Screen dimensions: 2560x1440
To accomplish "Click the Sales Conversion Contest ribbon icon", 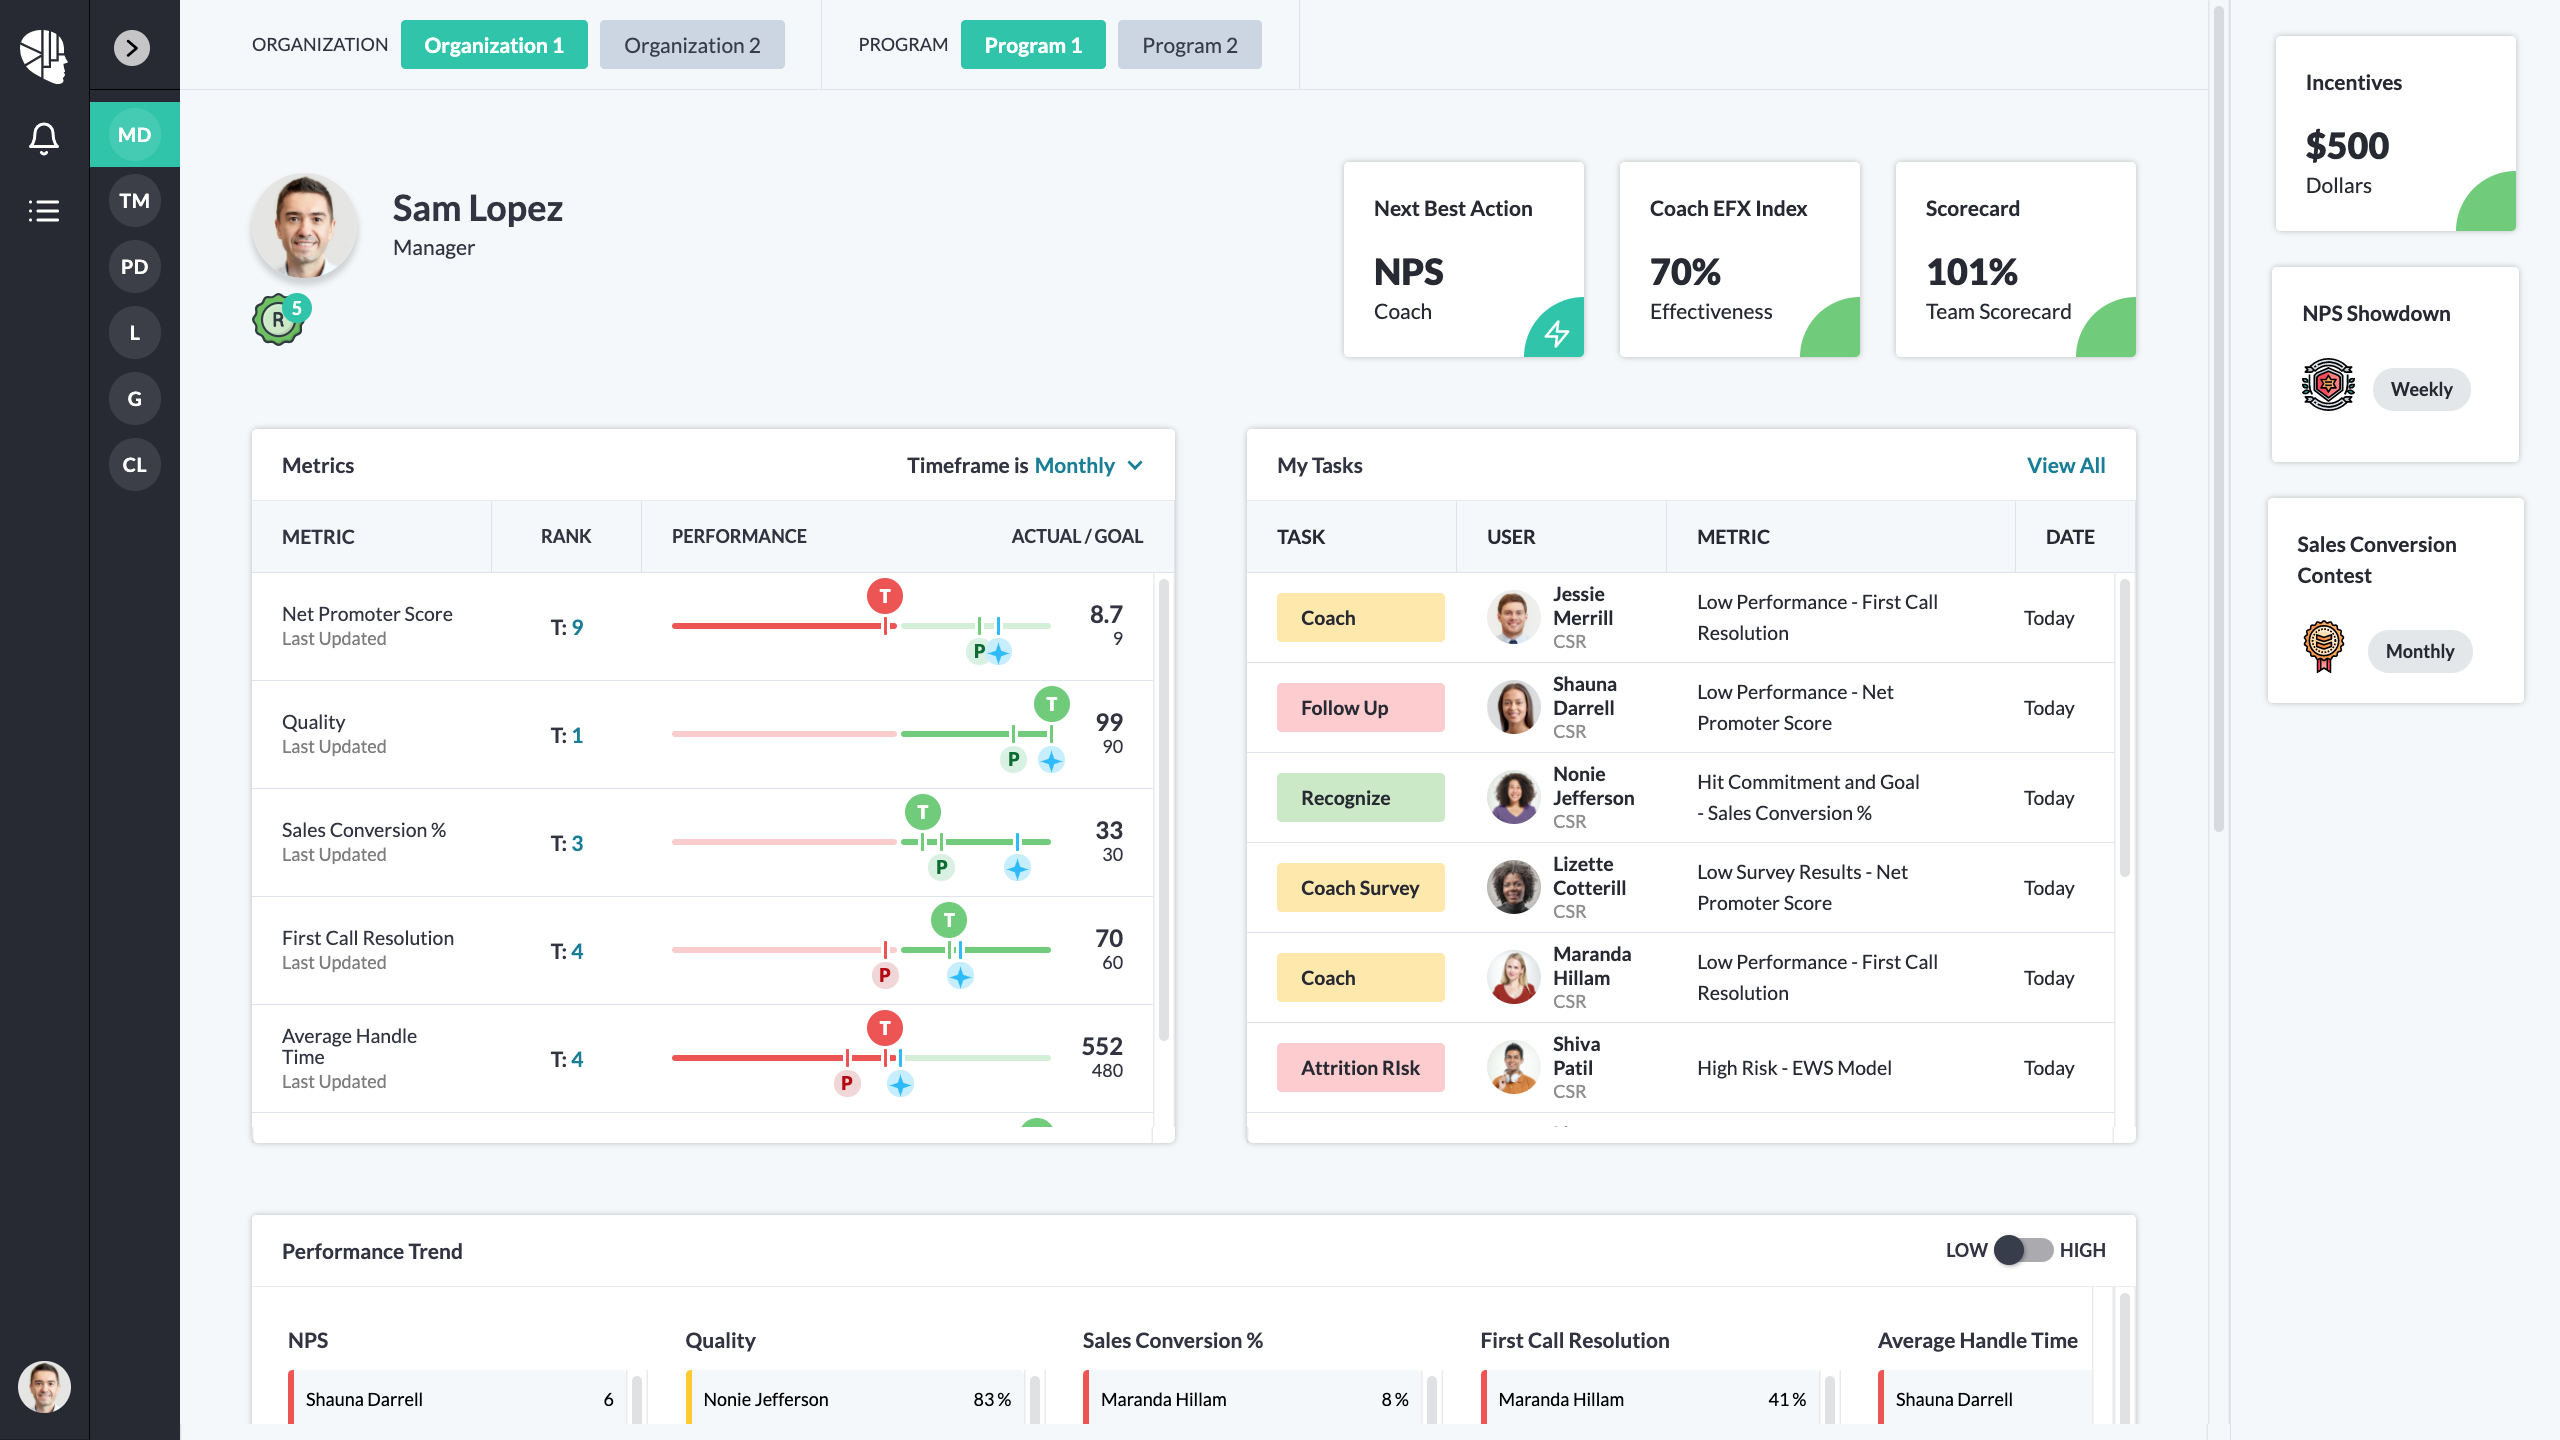I will click(x=2323, y=647).
